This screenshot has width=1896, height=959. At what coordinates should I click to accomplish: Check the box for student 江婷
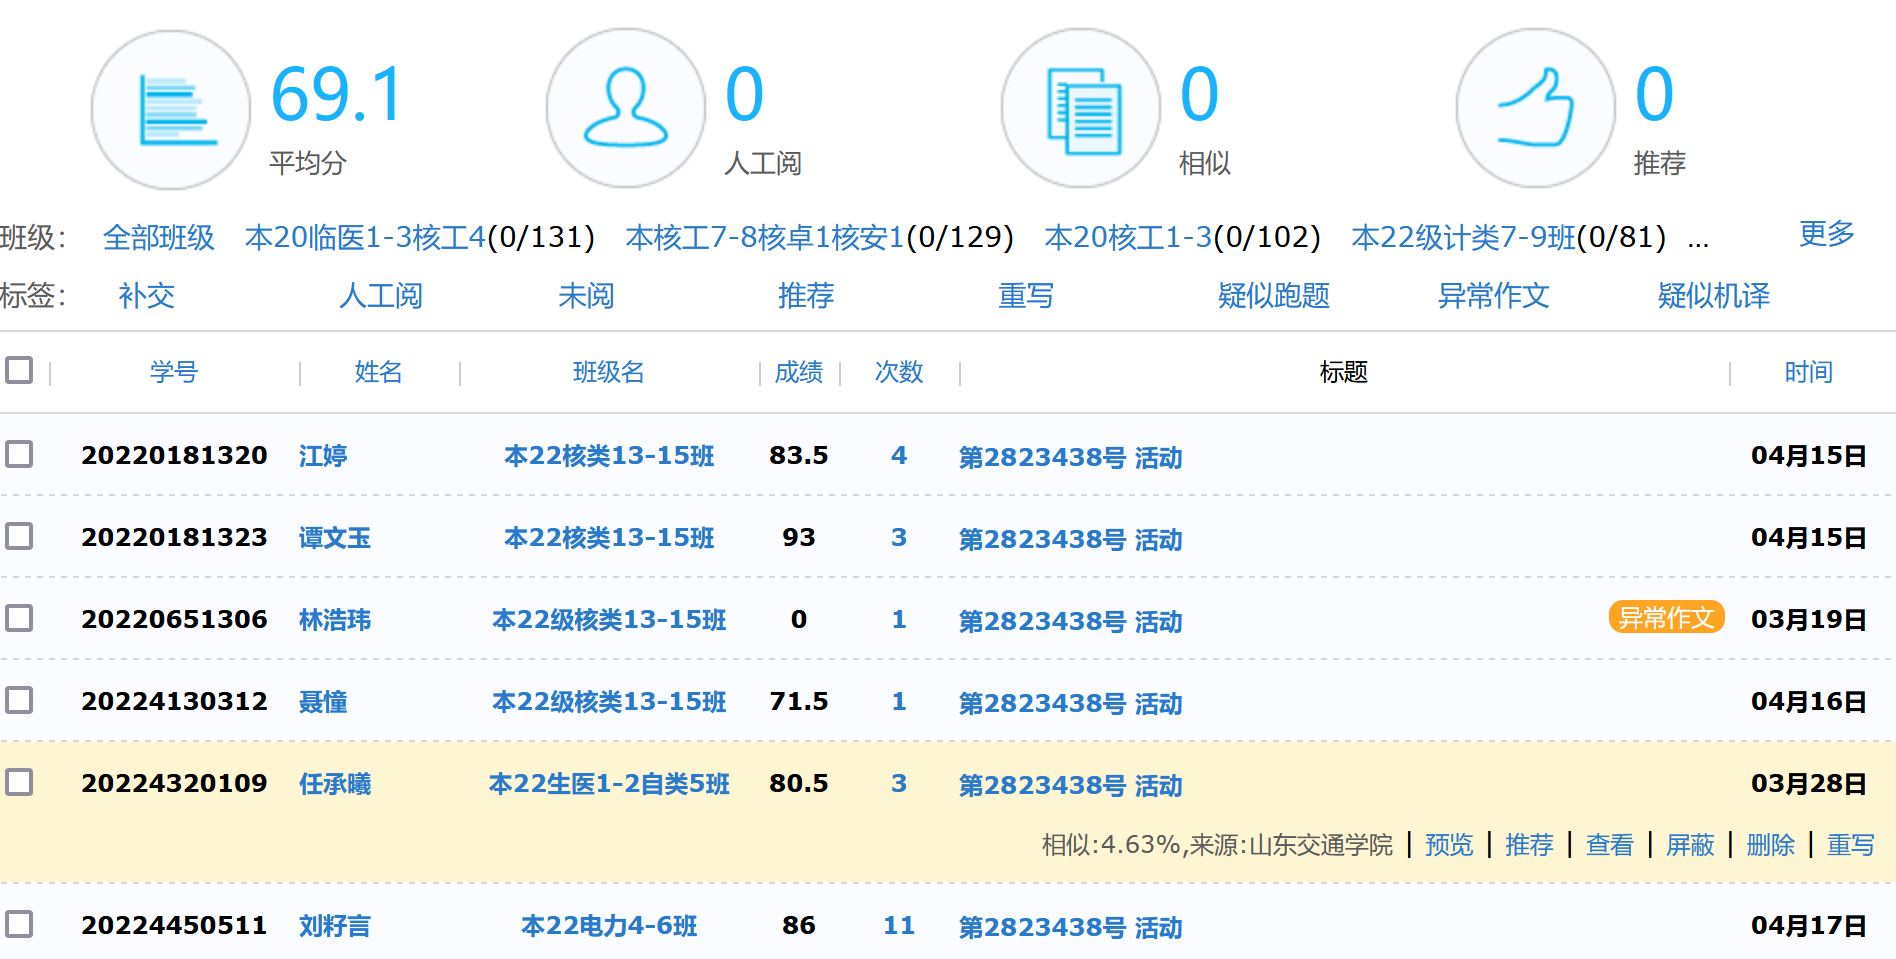tap(19, 455)
